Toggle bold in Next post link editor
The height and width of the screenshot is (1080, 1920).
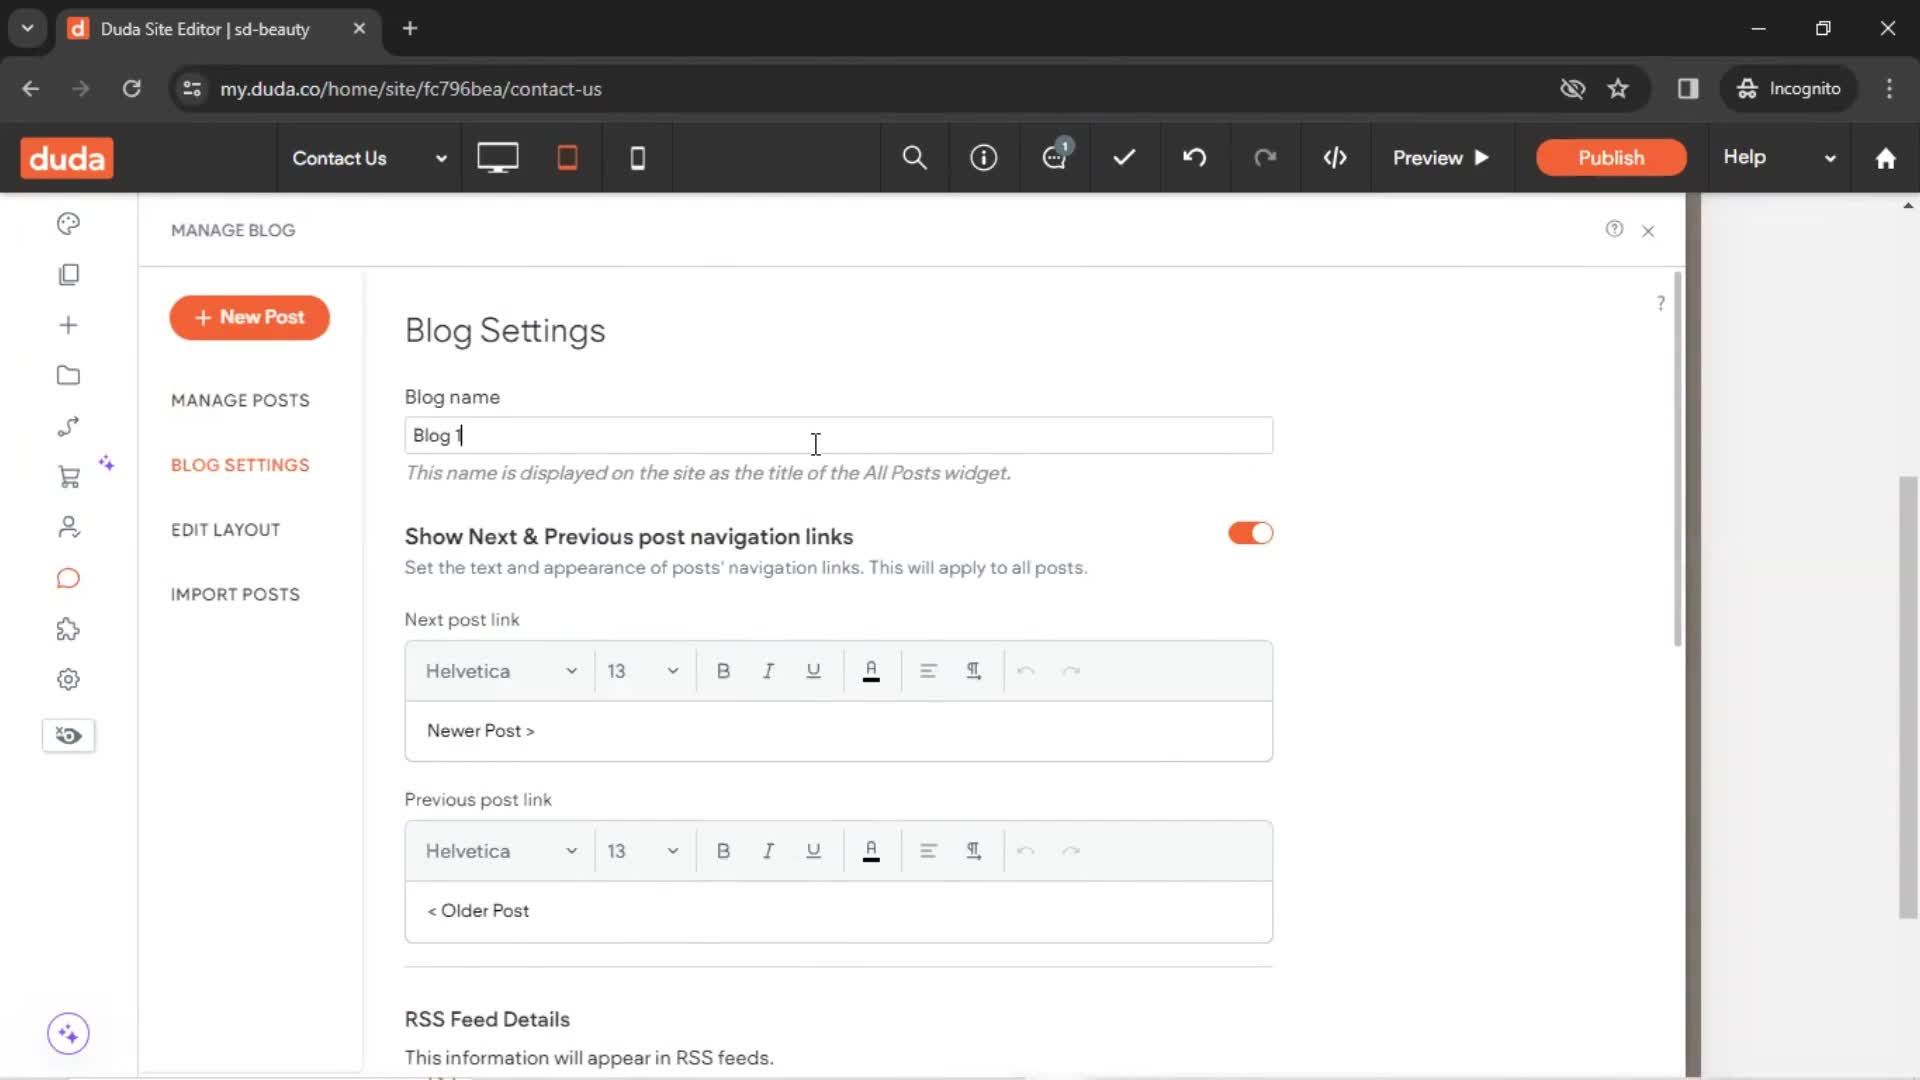point(723,671)
